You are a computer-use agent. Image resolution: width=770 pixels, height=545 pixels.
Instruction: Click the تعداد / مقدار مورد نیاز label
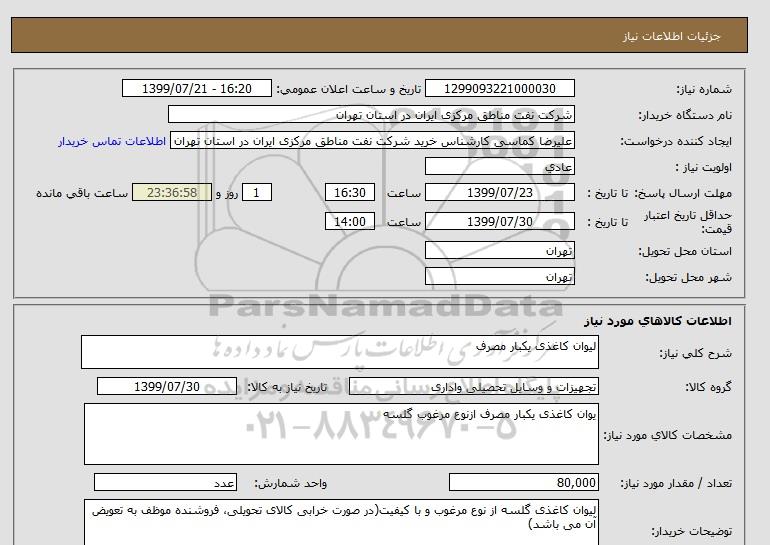(676, 484)
